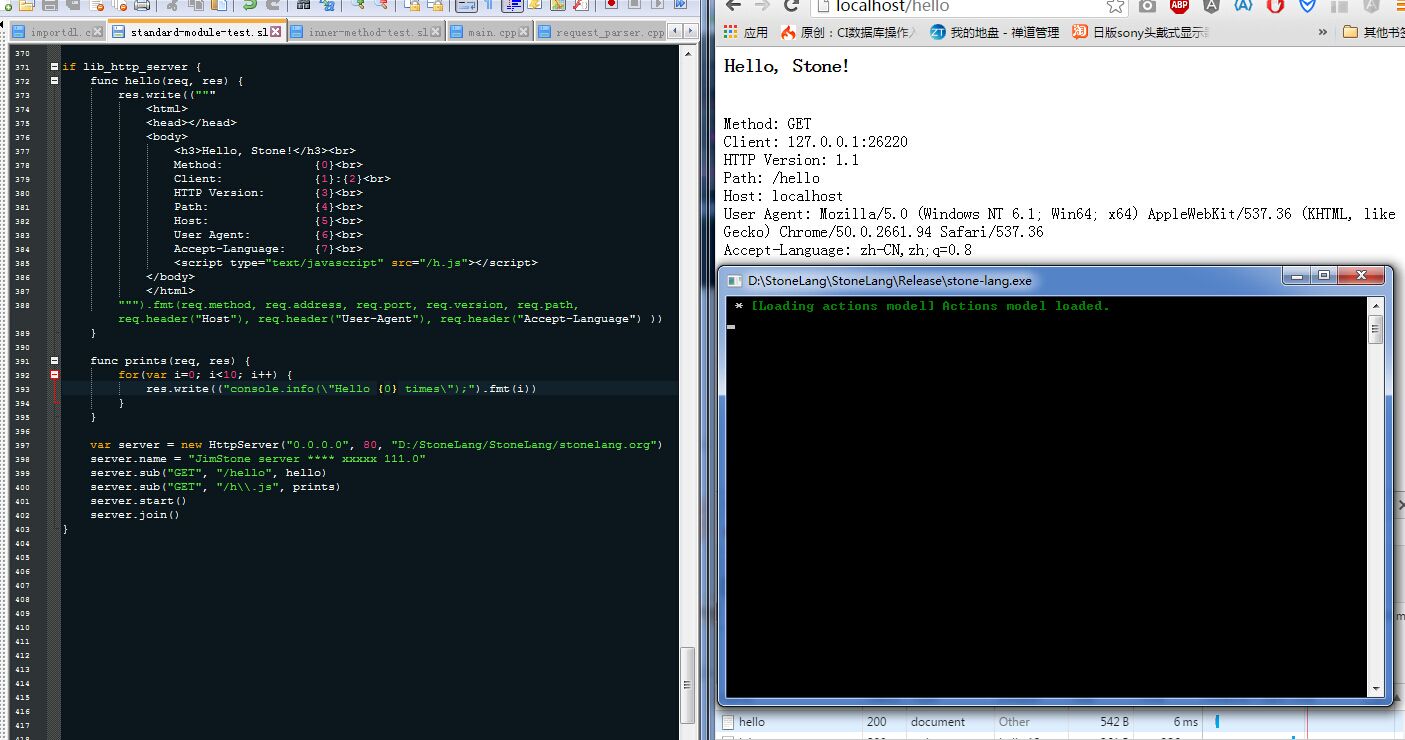Click the Hello, Stone! heading in browser
The height and width of the screenshot is (740, 1405).
pyautogui.click(x=787, y=67)
